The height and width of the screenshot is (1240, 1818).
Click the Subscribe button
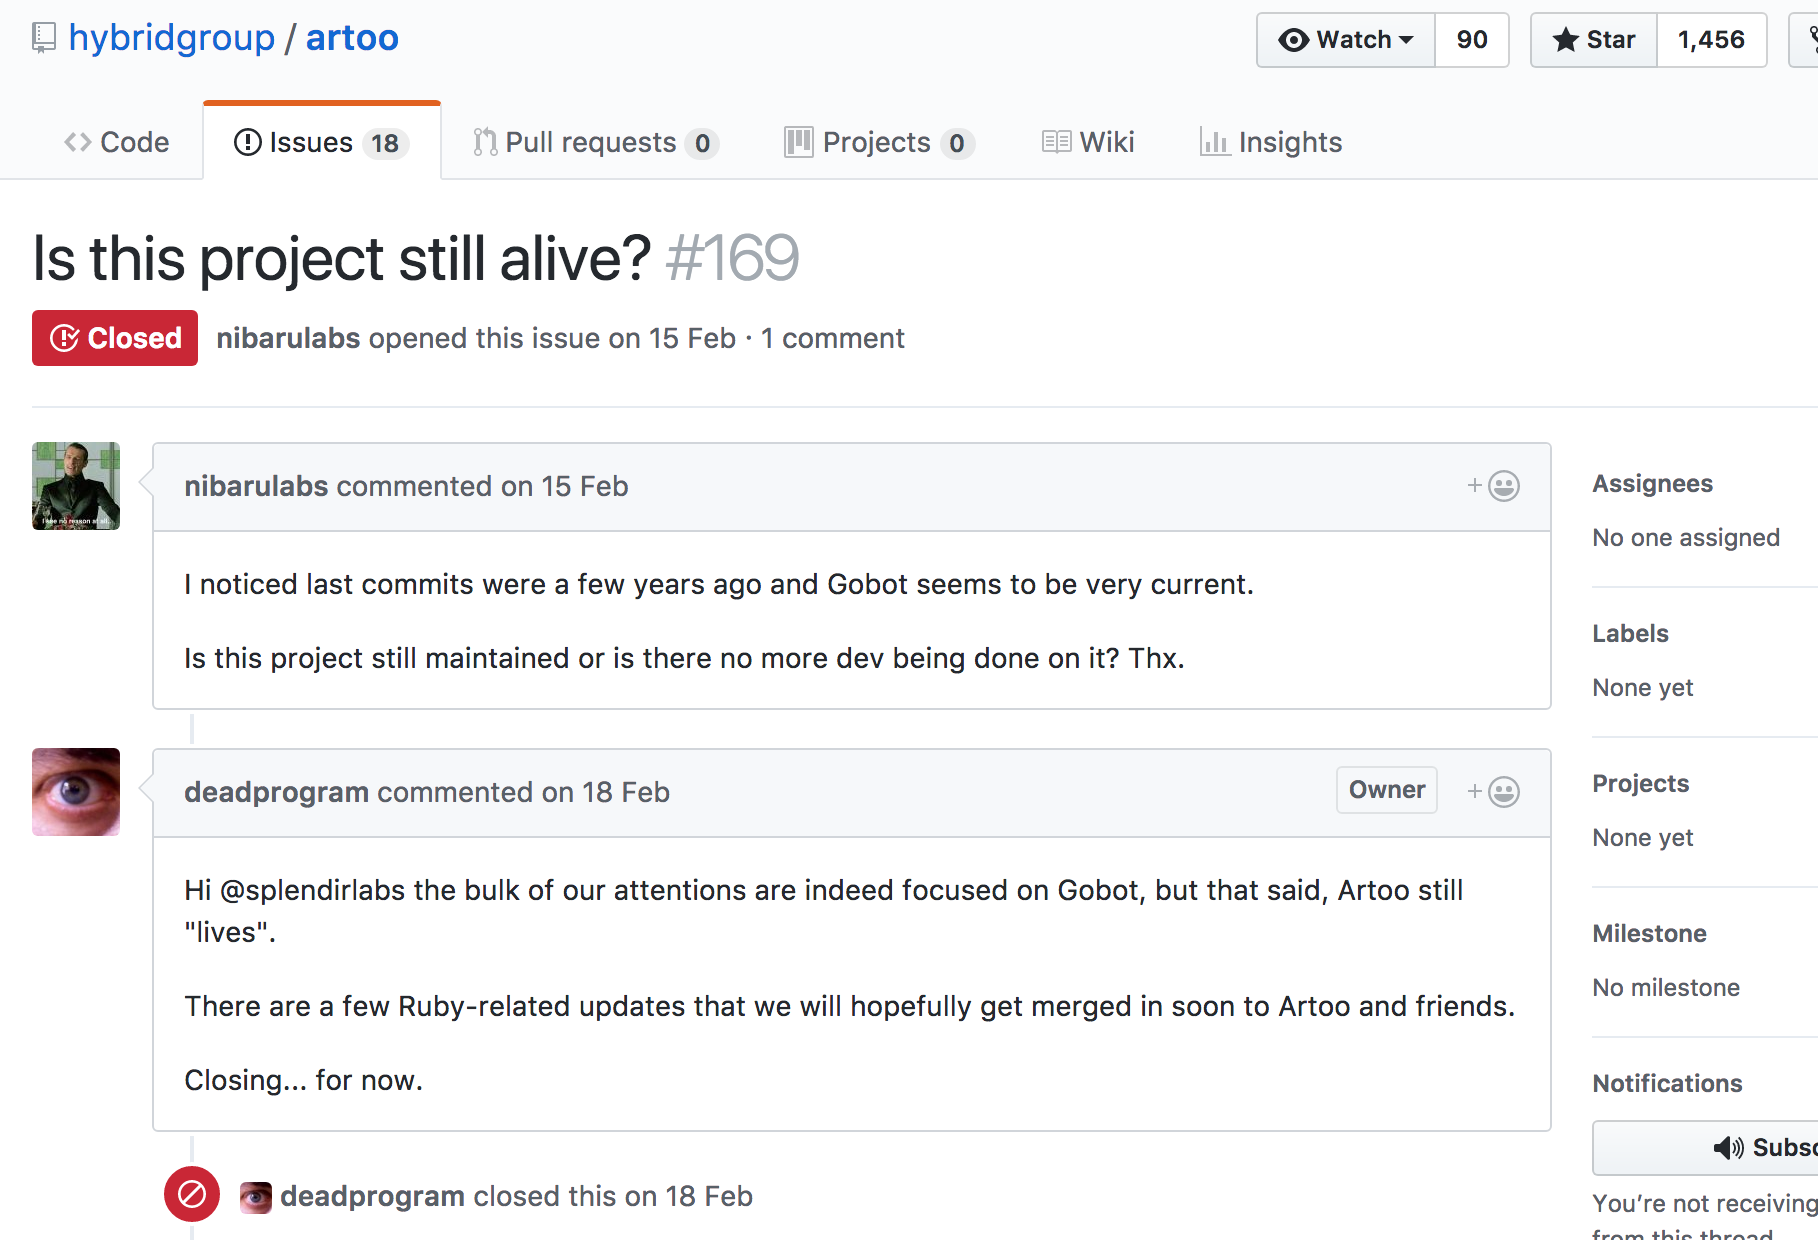point(1705,1148)
